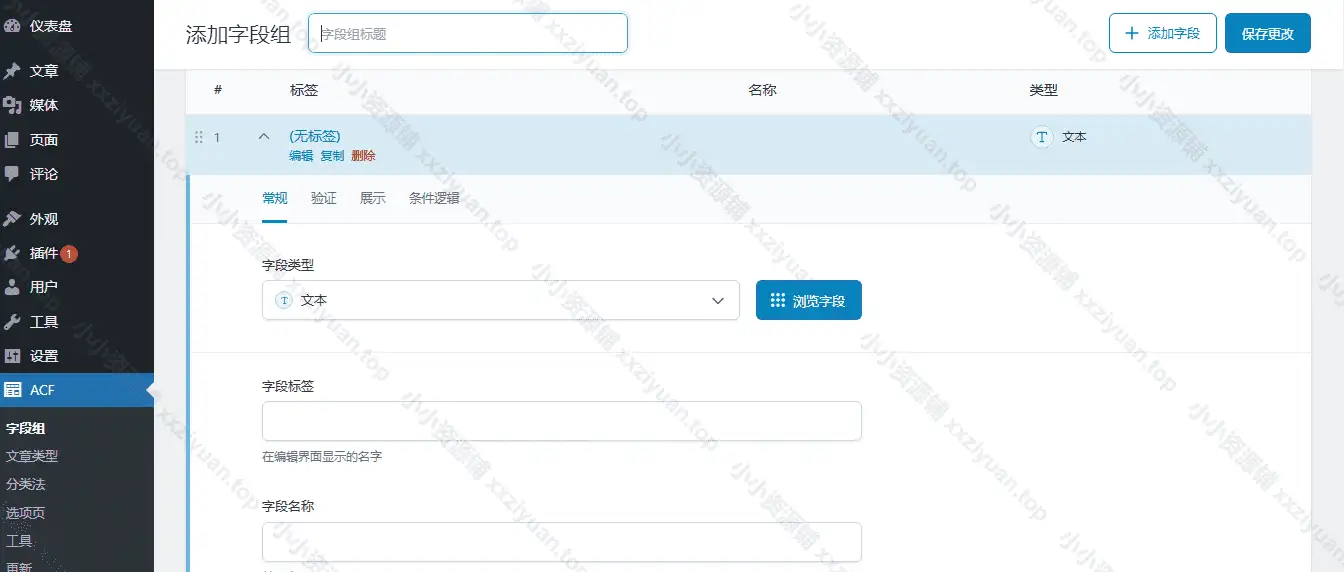Focus the 字段组标题 title input
The image size is (1344, 572).
(467, 33)
